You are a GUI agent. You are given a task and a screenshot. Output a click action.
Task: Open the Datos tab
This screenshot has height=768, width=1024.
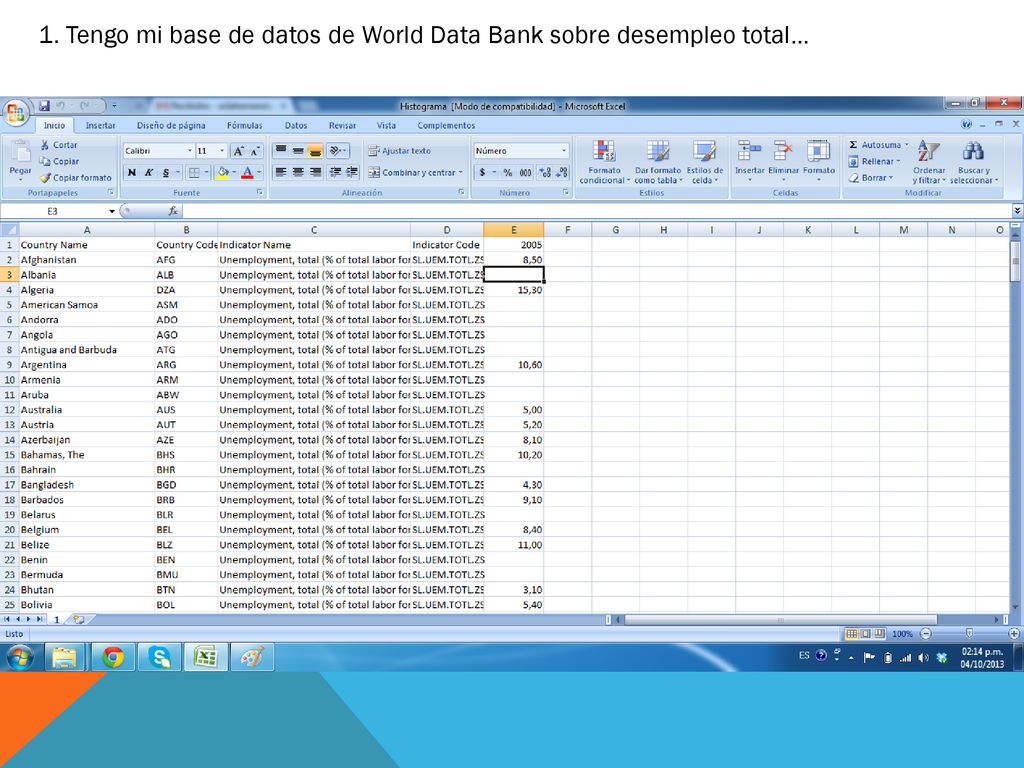pos(296,125)
